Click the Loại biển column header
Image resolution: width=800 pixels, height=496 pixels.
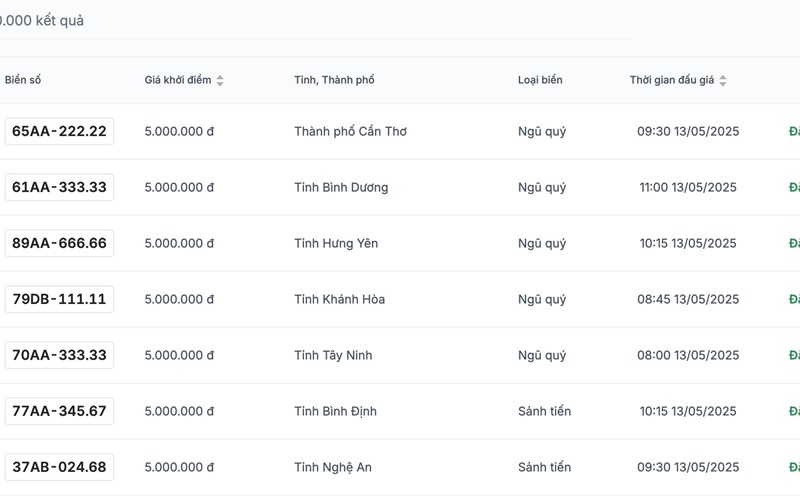click(540, 80)
